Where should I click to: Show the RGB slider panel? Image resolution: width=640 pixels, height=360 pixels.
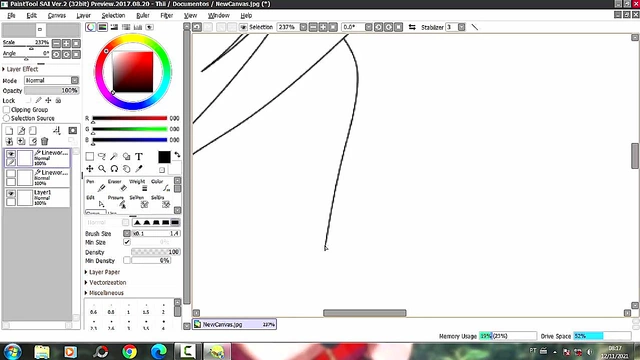[x=102, y=27]
